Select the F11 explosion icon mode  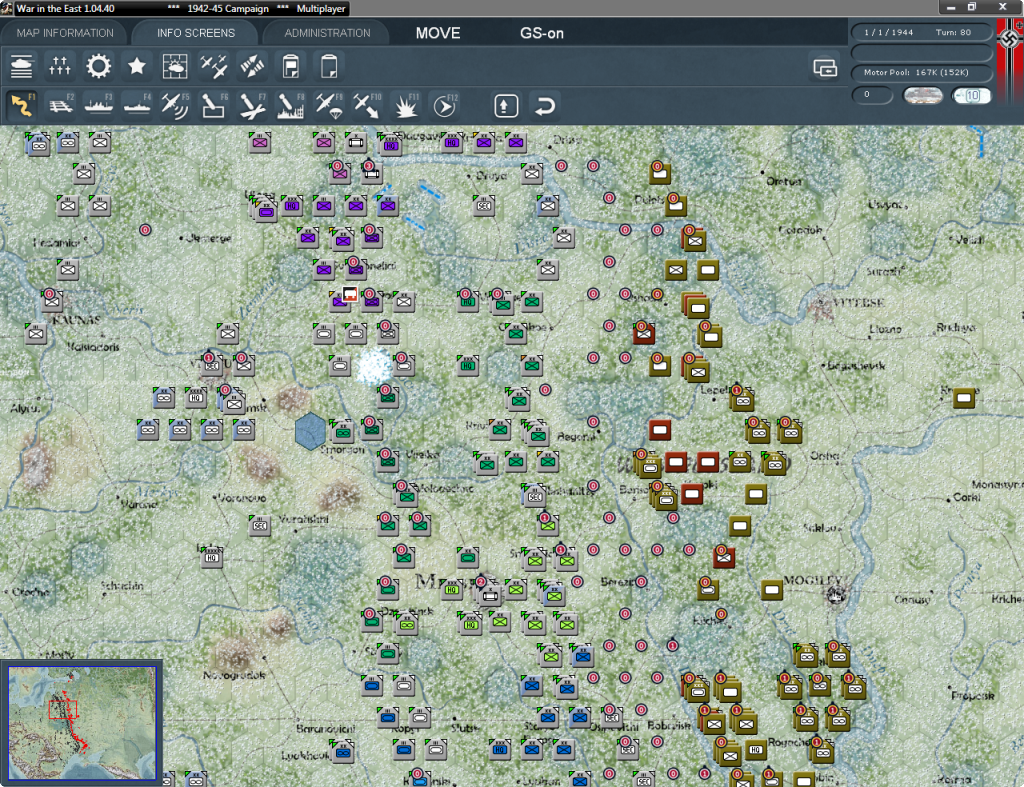pyautogui.click(x=406, y=106)
